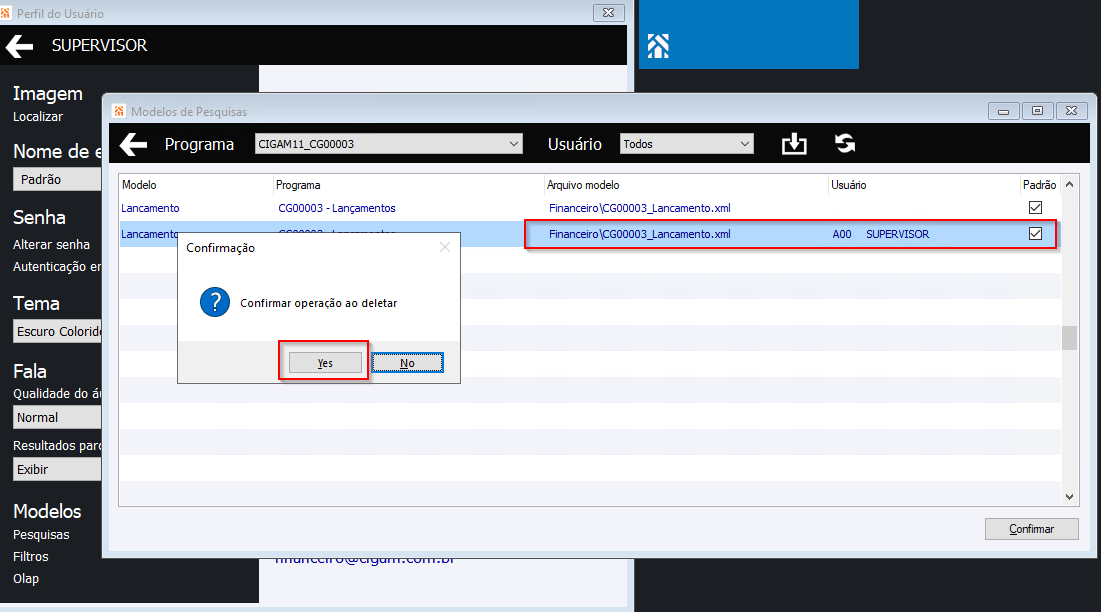Close the Modelos de Pesquisas window

pyautogui.click(x=1072, y=111)
